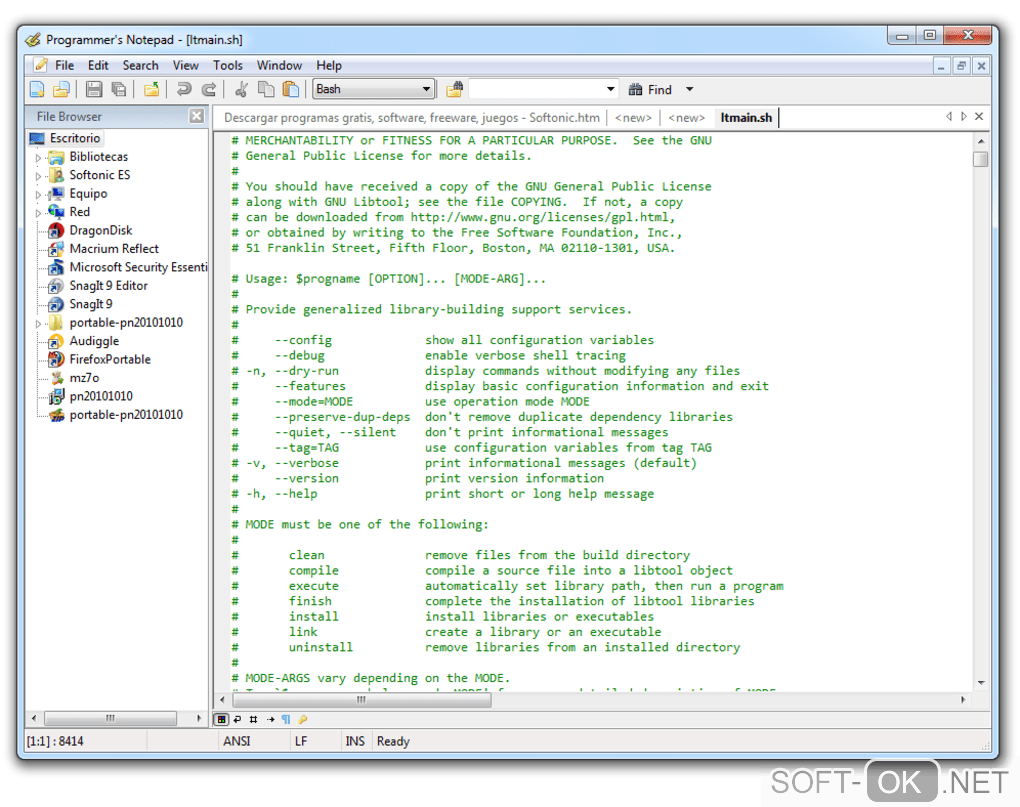1020x807 pixels.
Task: Click the Red network icon
Action: [x=57, y=211]
